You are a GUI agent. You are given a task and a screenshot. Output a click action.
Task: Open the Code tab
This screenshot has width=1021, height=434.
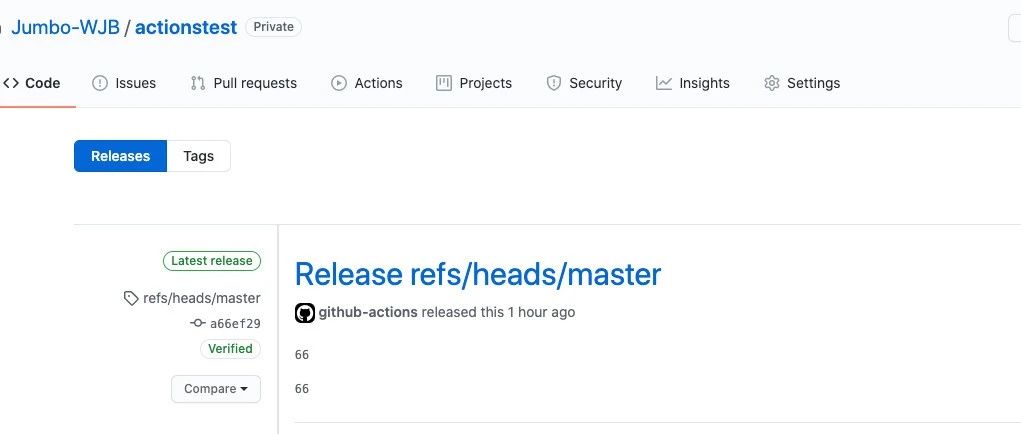pos(33,83)
